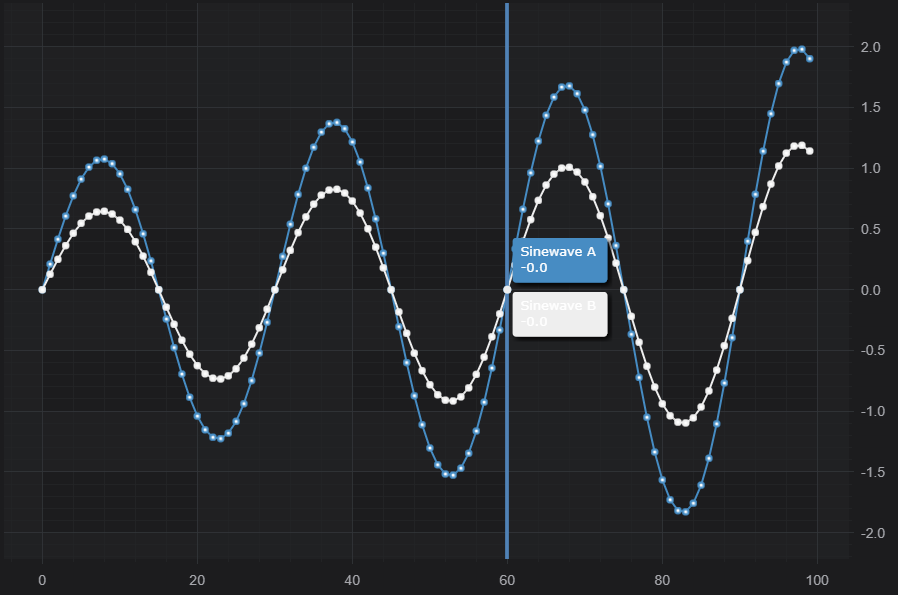Click the y-axis label 2.0
Screen dimensions: 898x595
pos(870,47)
